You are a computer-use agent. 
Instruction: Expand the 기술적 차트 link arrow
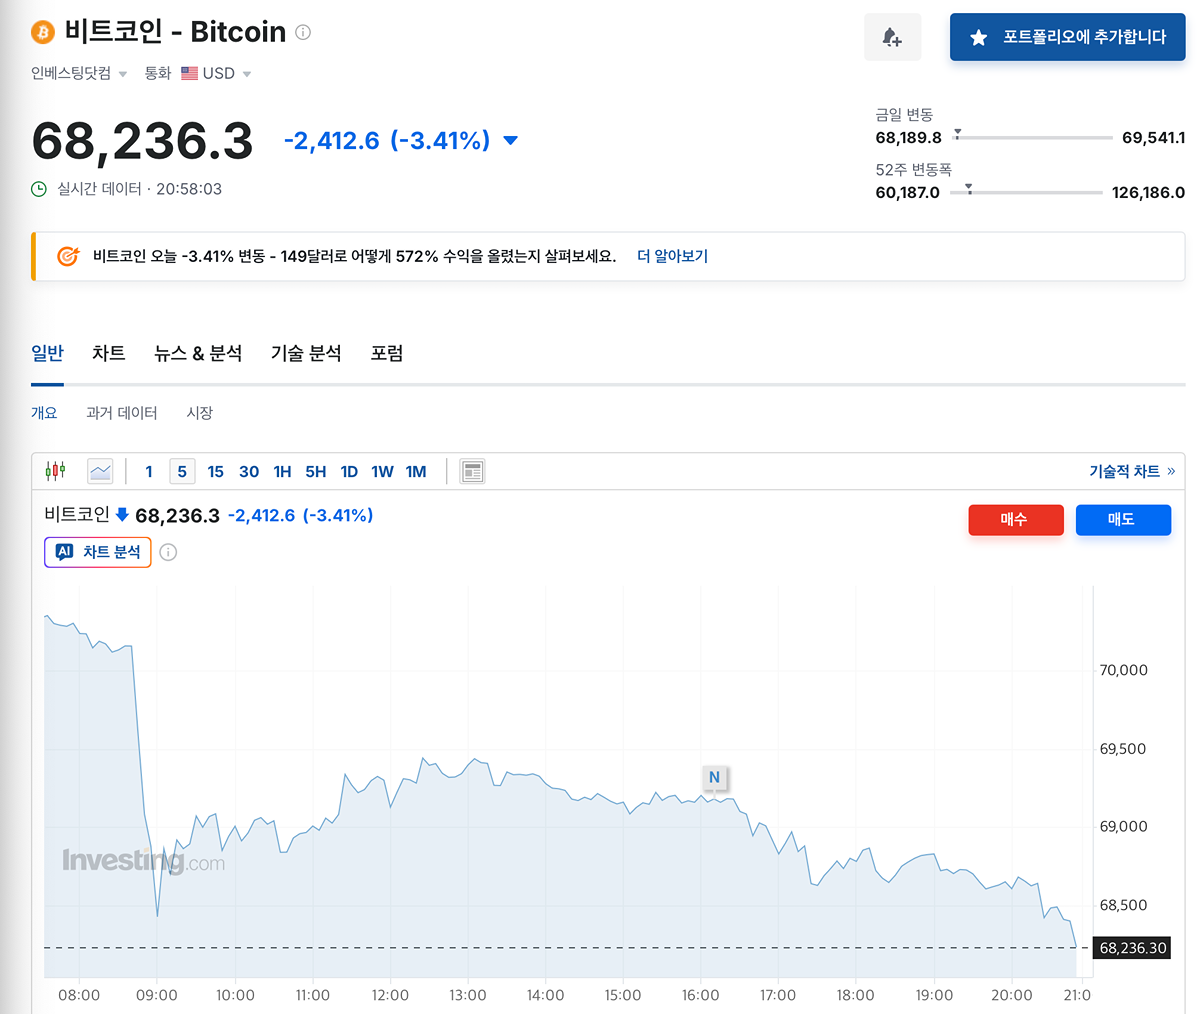(x=1171, y=471)
